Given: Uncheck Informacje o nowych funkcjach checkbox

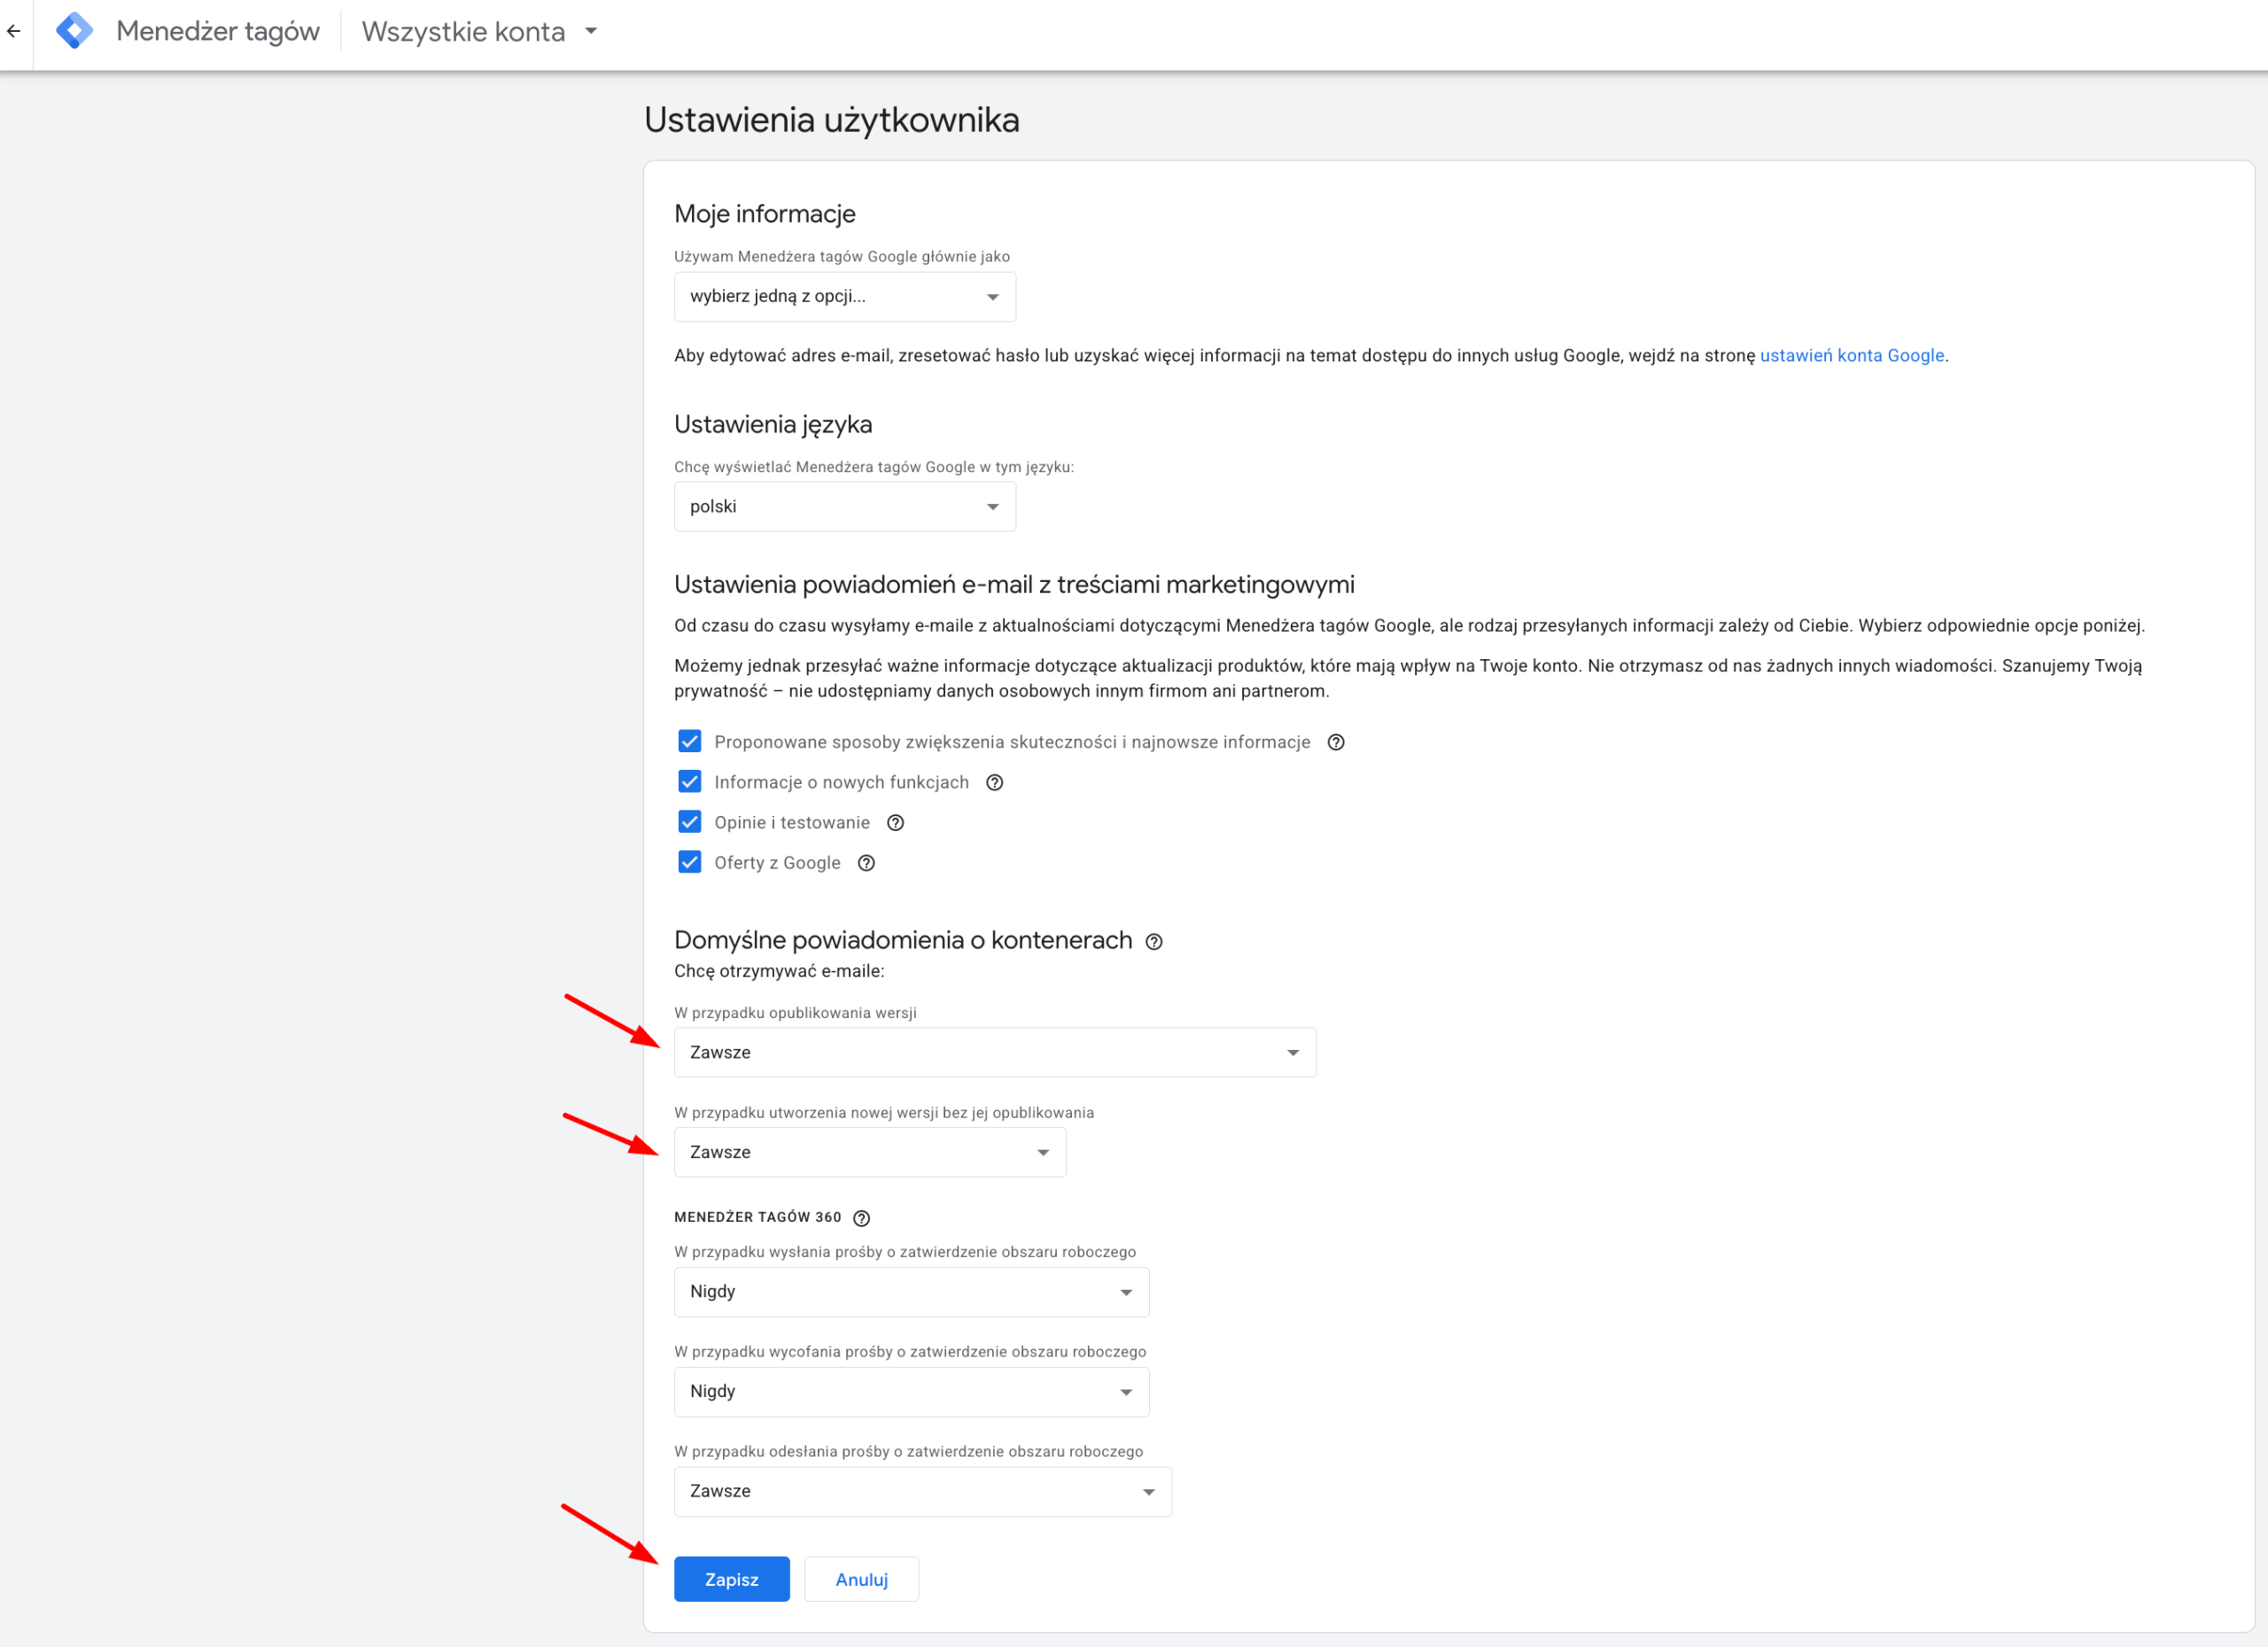Looking at the screenshot, I should point(690,781).
